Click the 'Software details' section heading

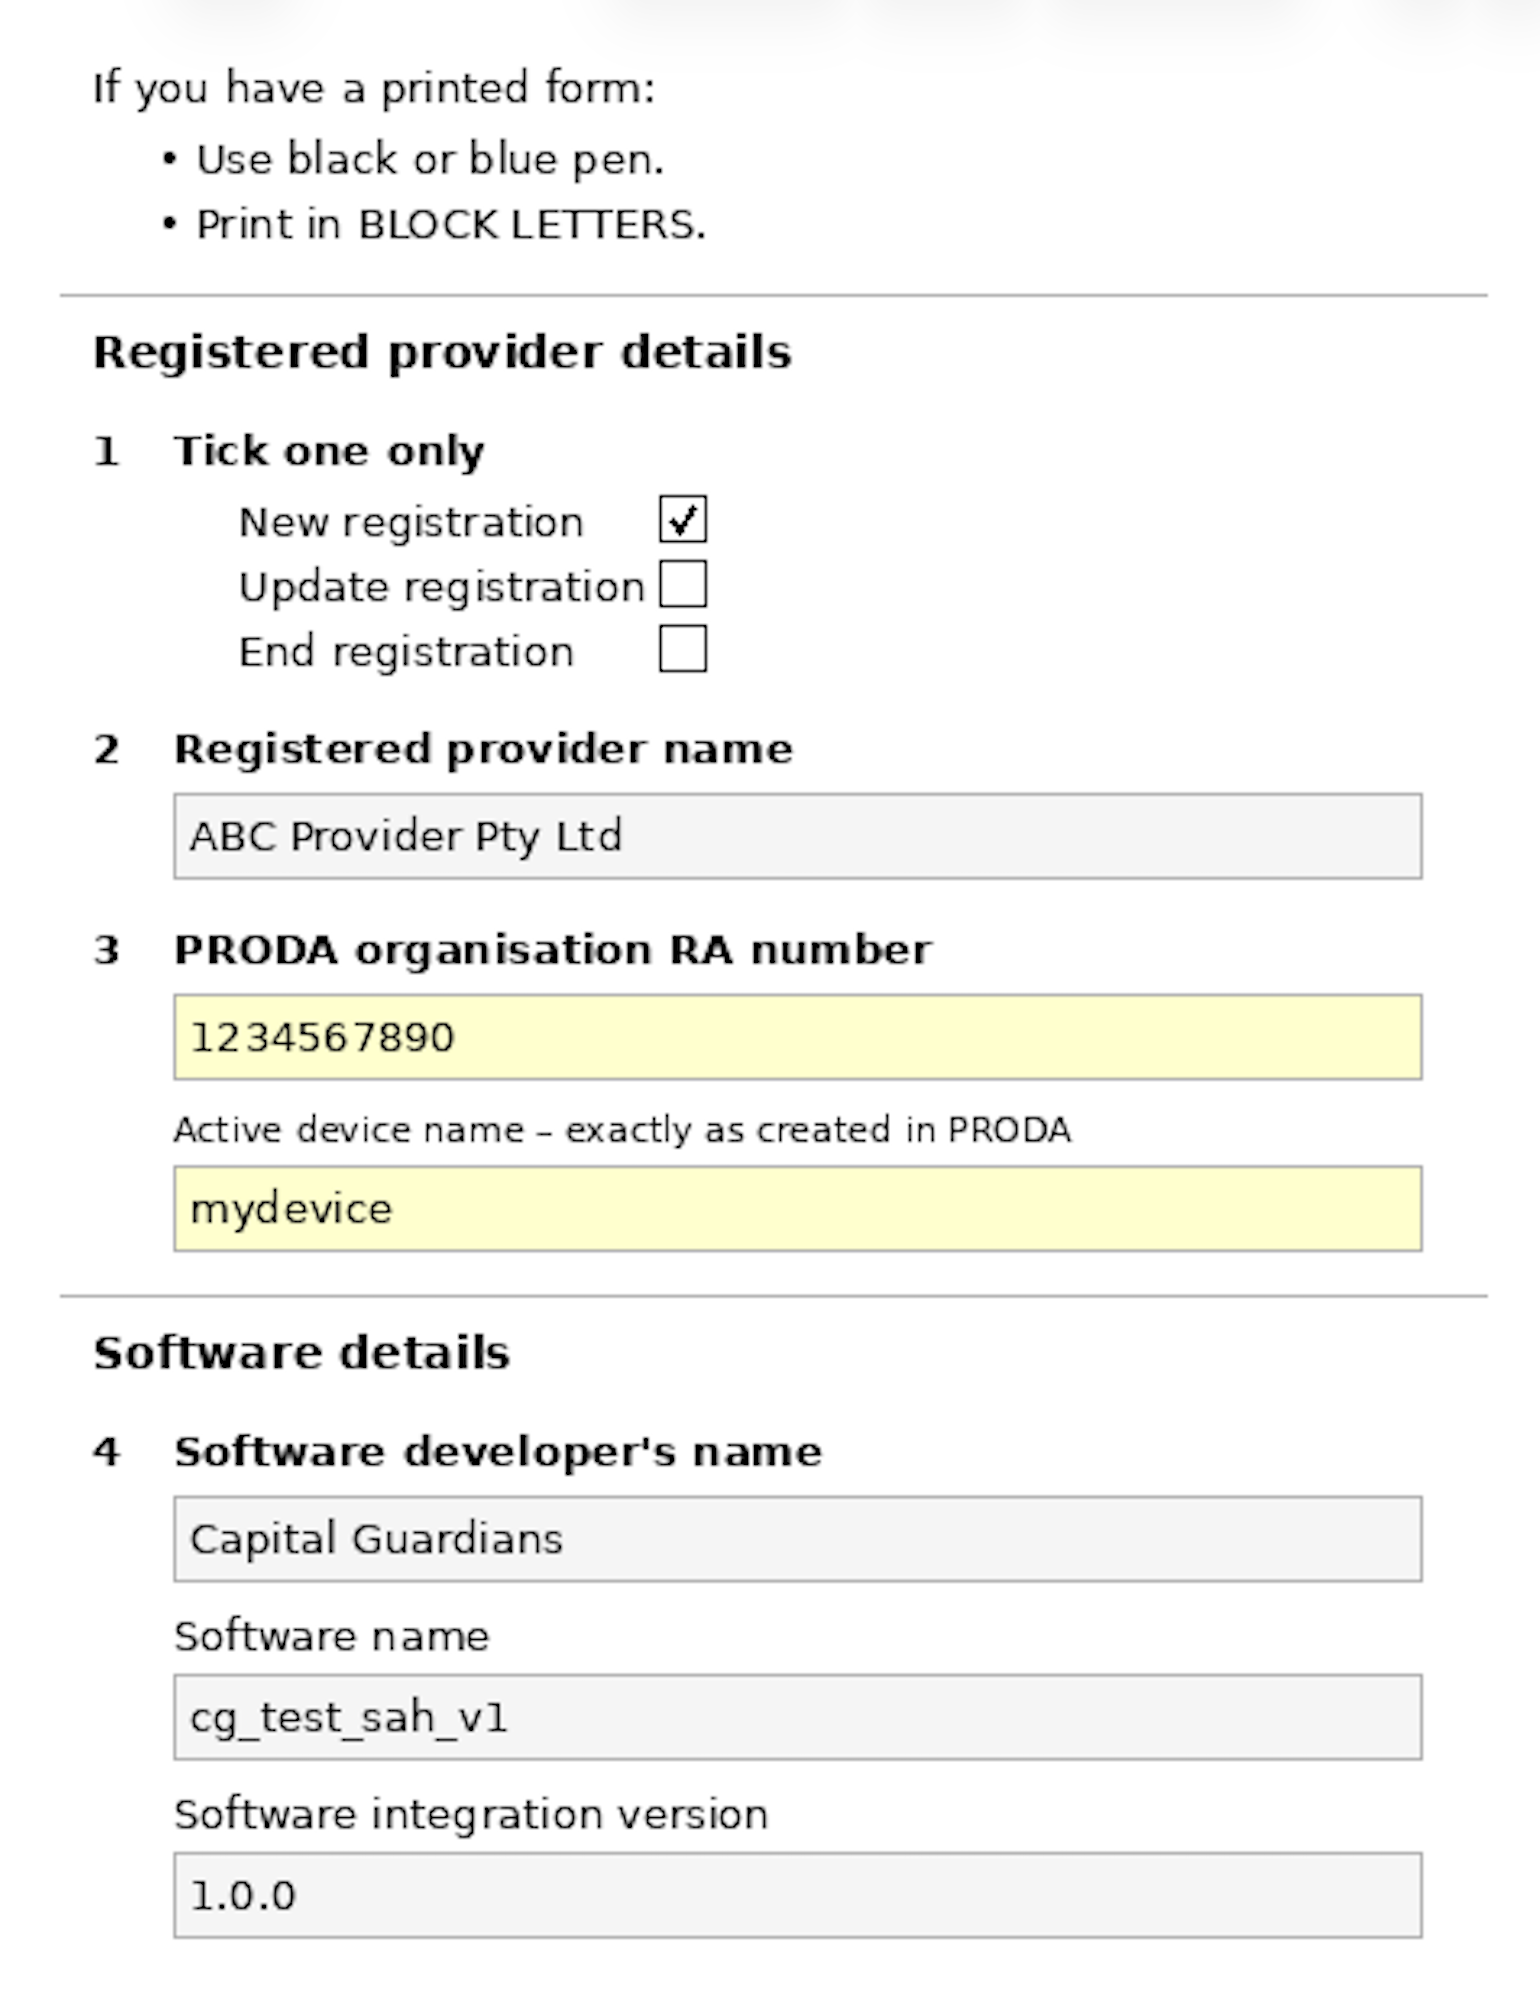[301, 1353]
